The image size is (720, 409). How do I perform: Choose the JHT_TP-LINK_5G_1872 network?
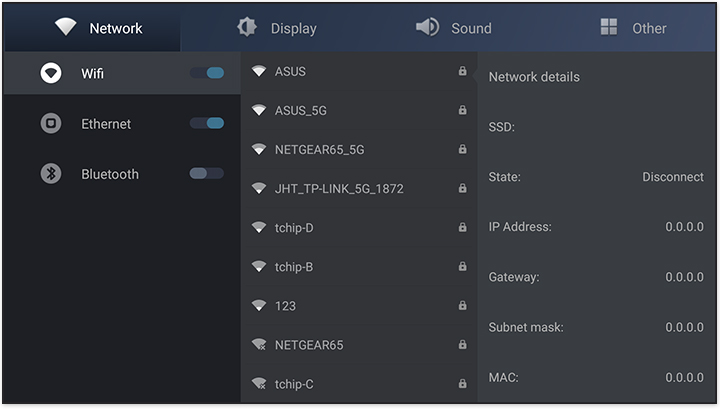point(339,189)
